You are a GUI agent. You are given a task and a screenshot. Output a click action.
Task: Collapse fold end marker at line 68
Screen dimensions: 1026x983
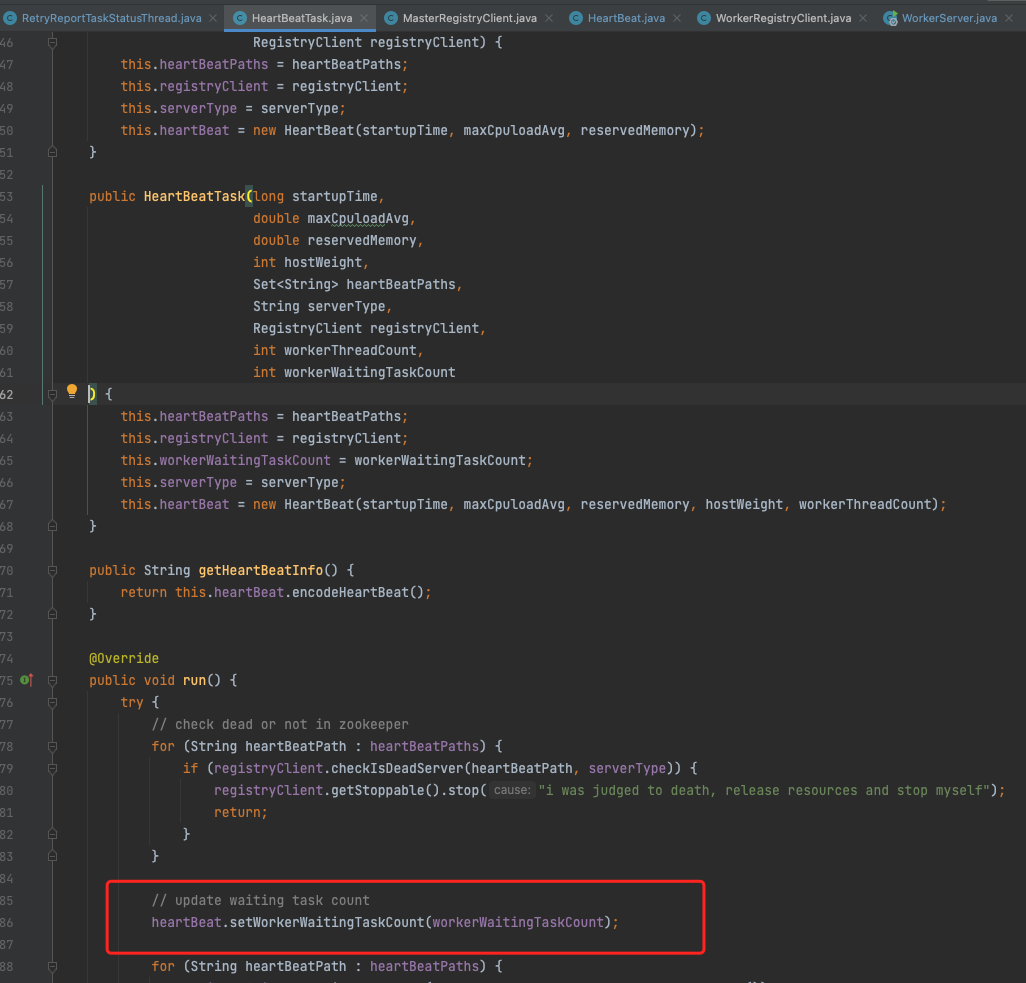pos(52,526)
